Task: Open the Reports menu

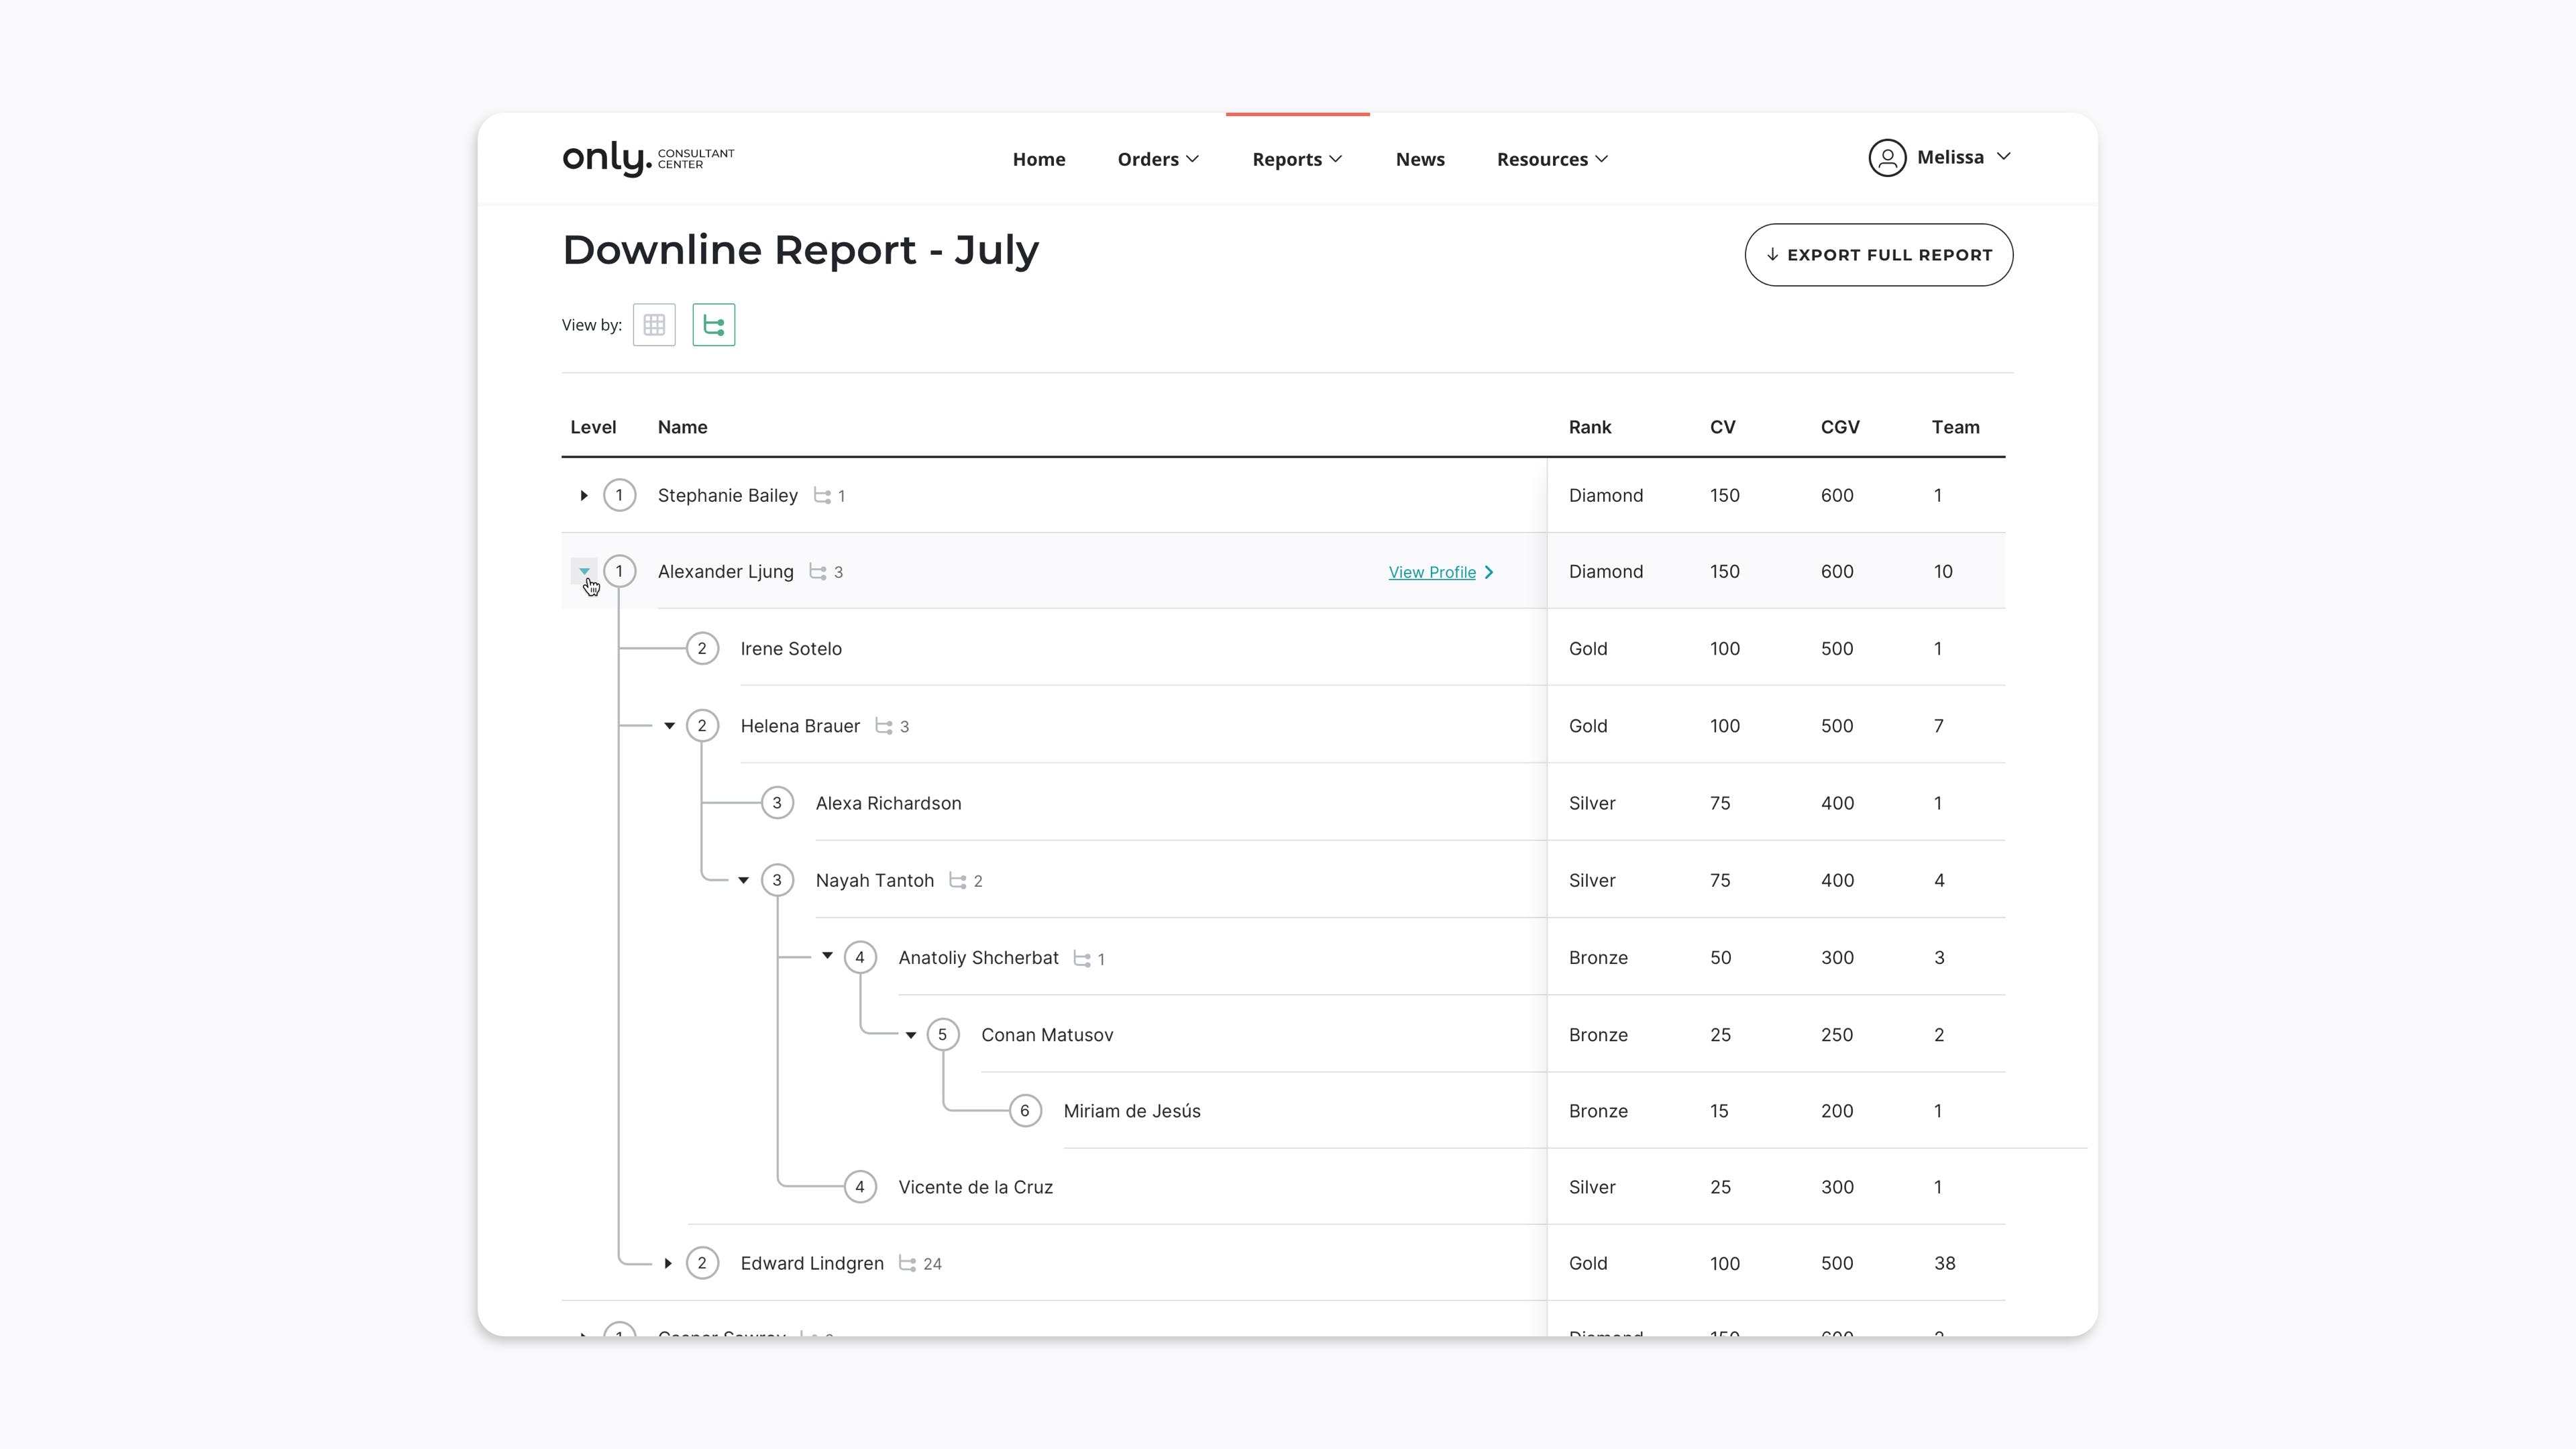Action: tap(1296, 159)
